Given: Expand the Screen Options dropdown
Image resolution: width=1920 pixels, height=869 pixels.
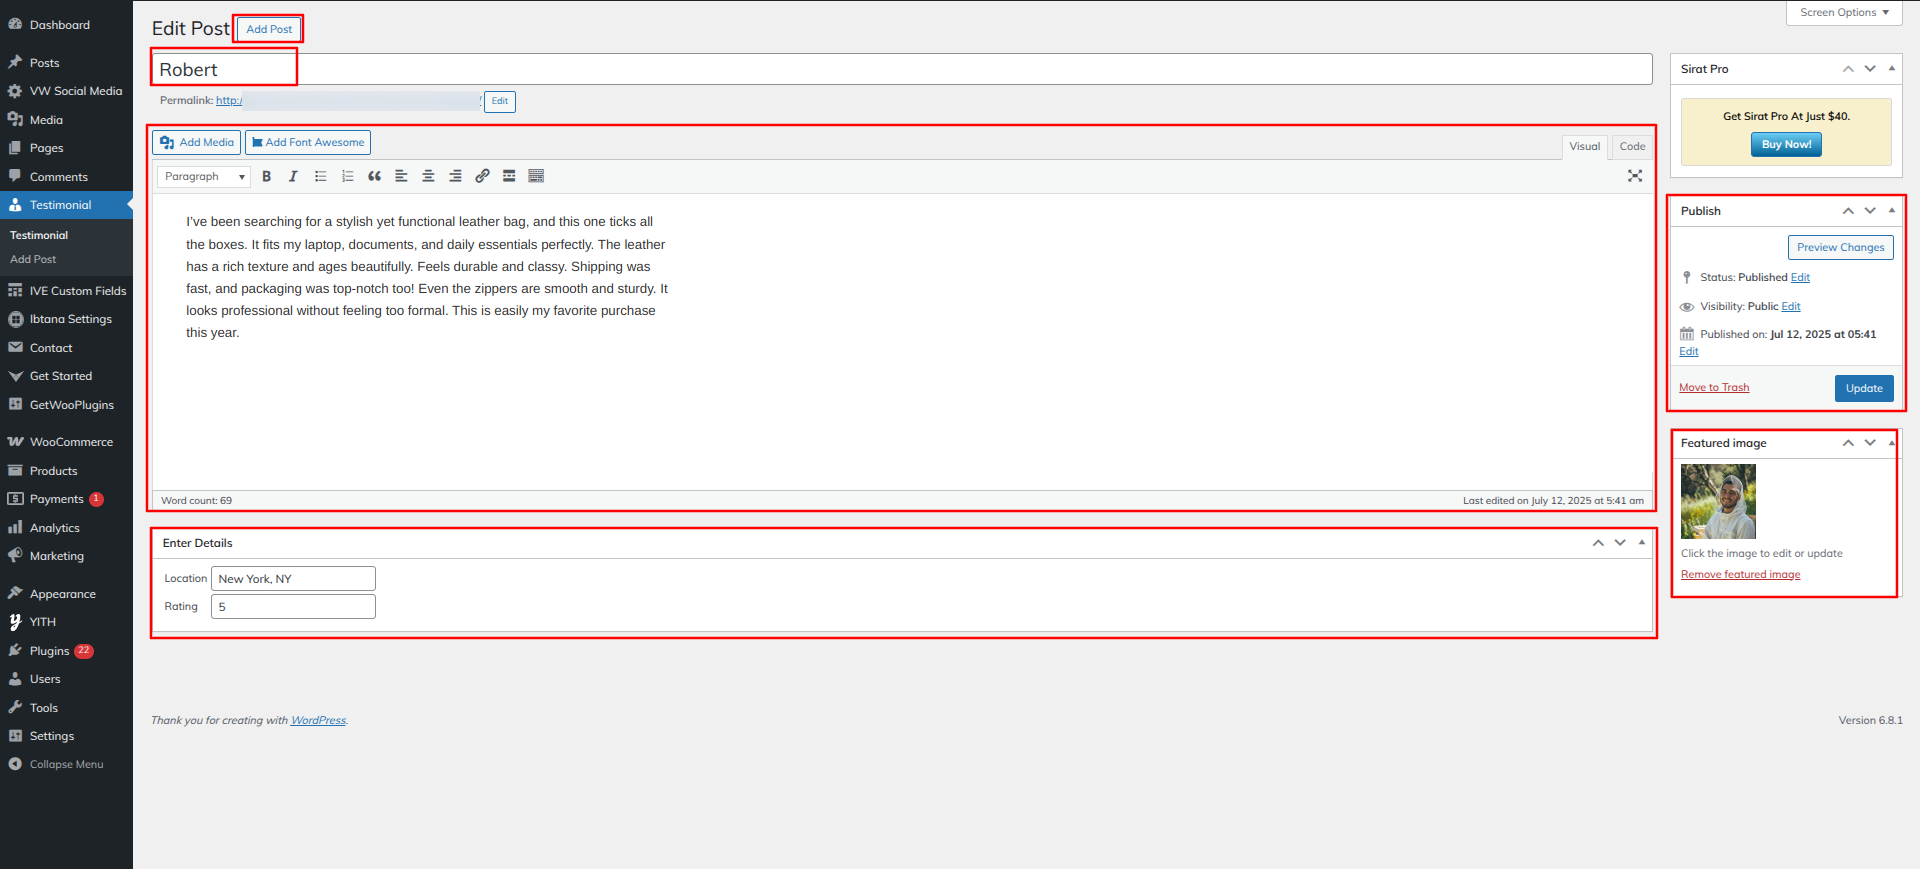Looking at the screenshot, I should pyautogui.click(x=1844, y=13).
